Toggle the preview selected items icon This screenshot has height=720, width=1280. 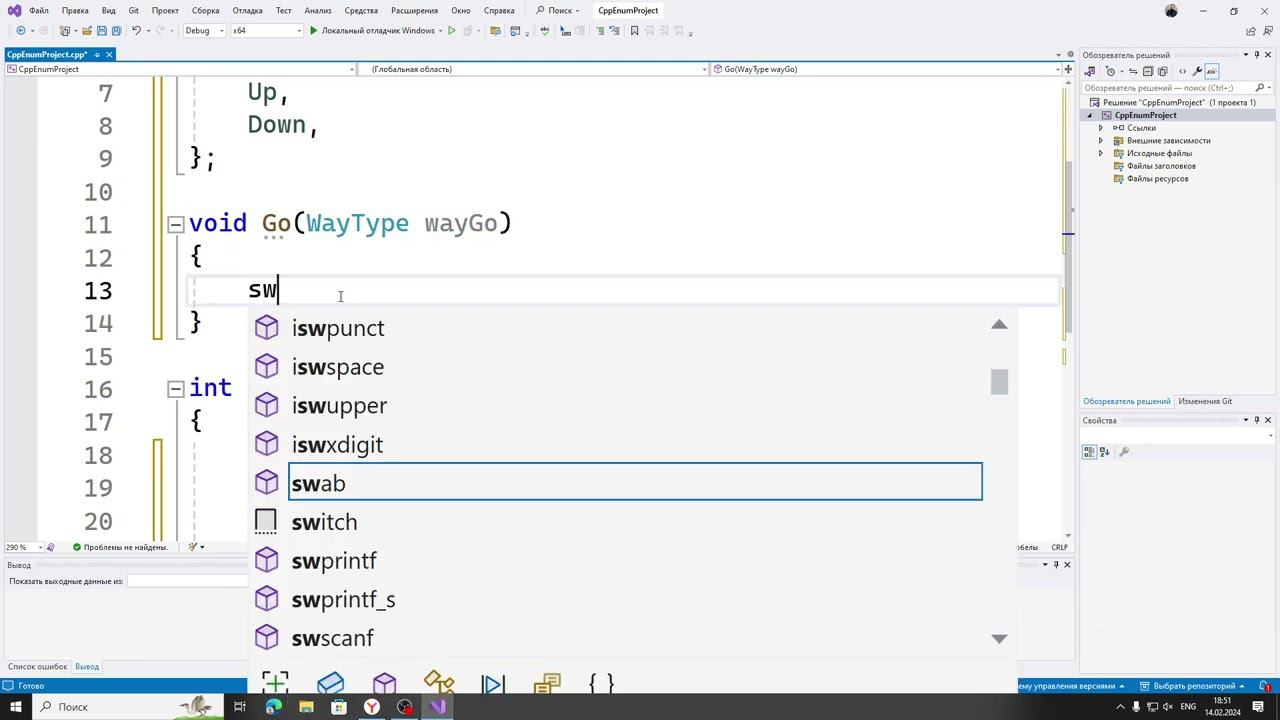pos(1211,71)
